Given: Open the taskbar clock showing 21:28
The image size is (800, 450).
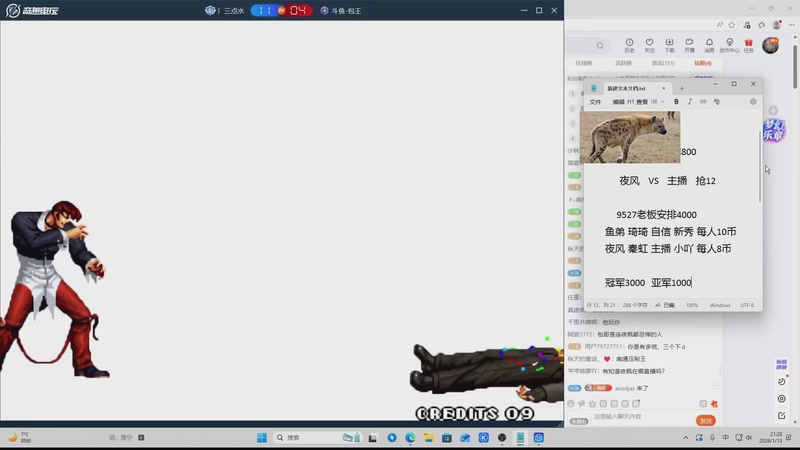Looking at the screenshot, I should coord(770,437).
